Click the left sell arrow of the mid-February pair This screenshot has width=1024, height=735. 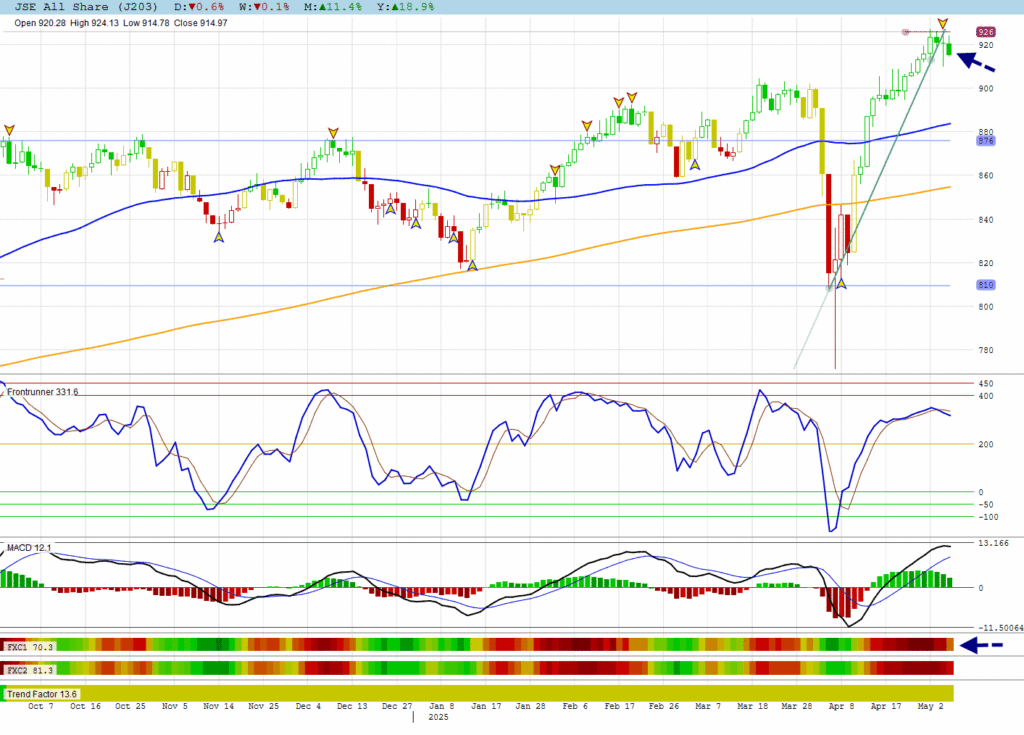click(x=618, y=103)
